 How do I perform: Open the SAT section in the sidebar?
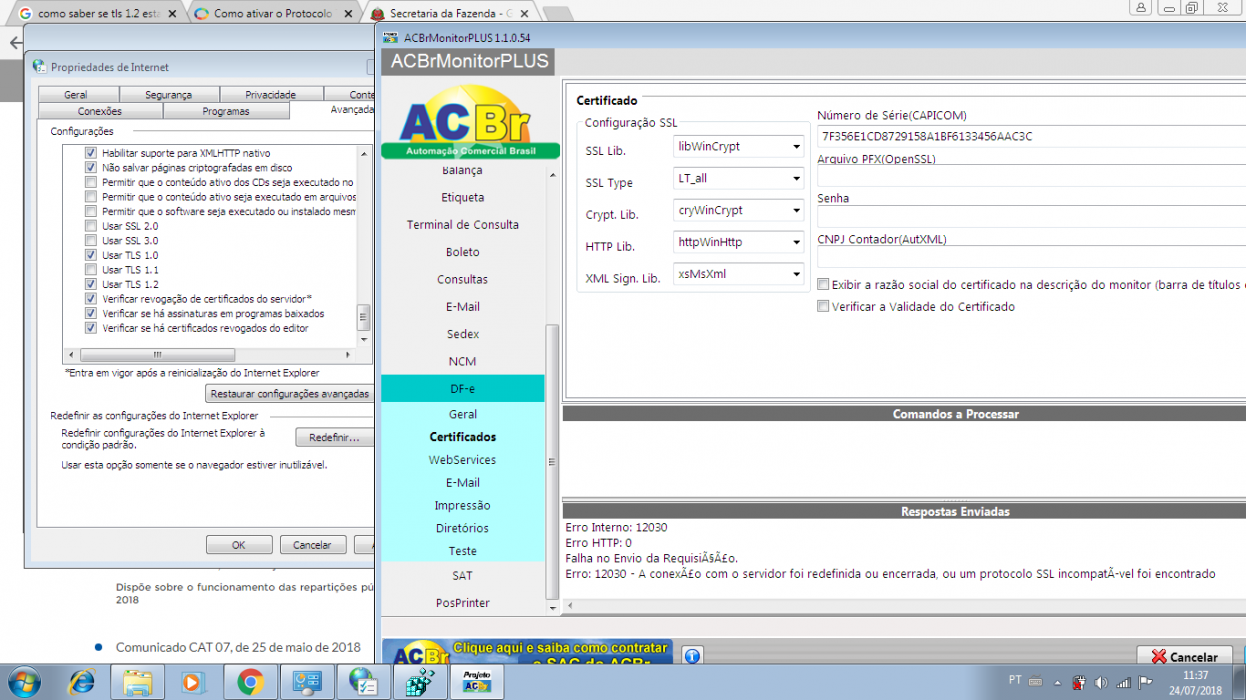pos(463,576)
